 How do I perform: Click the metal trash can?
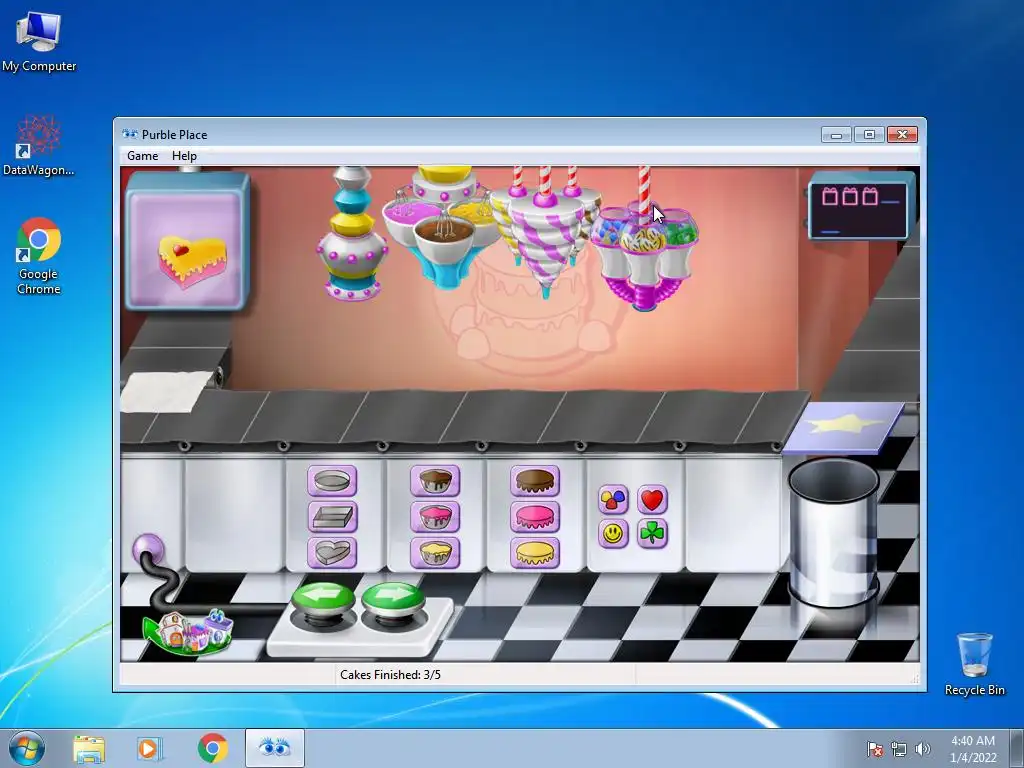834,532
